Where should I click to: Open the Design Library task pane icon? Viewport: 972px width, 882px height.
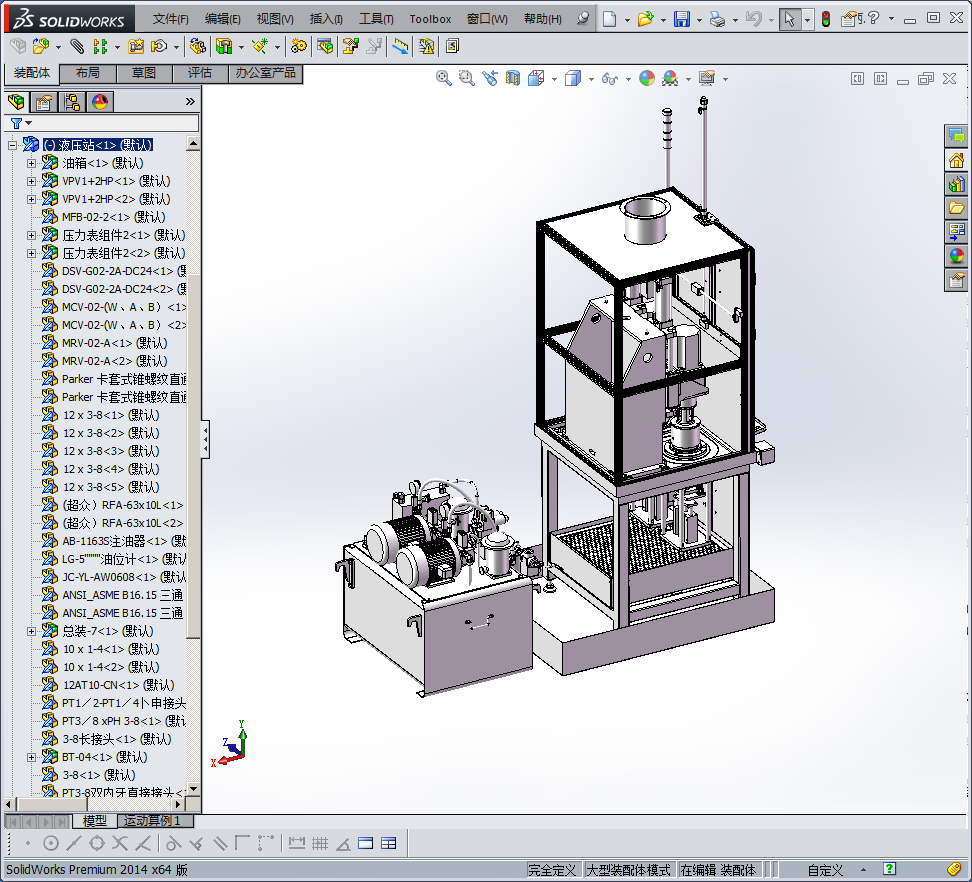[956, 184]
